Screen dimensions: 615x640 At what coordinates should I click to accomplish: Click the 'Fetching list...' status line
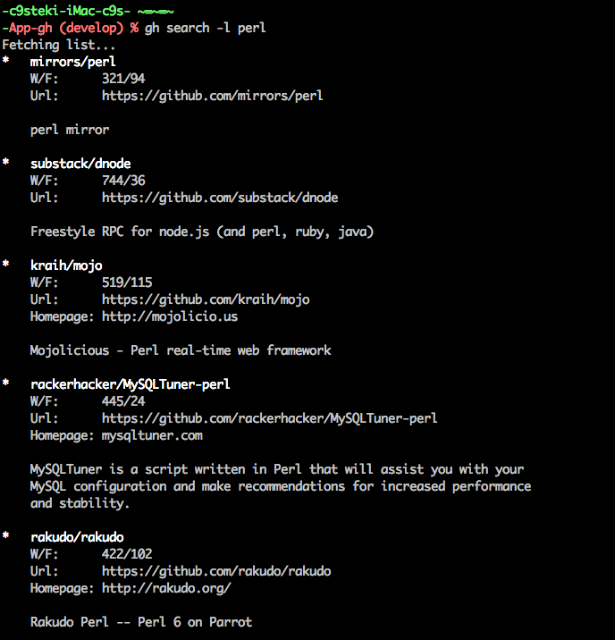[58, 45]
